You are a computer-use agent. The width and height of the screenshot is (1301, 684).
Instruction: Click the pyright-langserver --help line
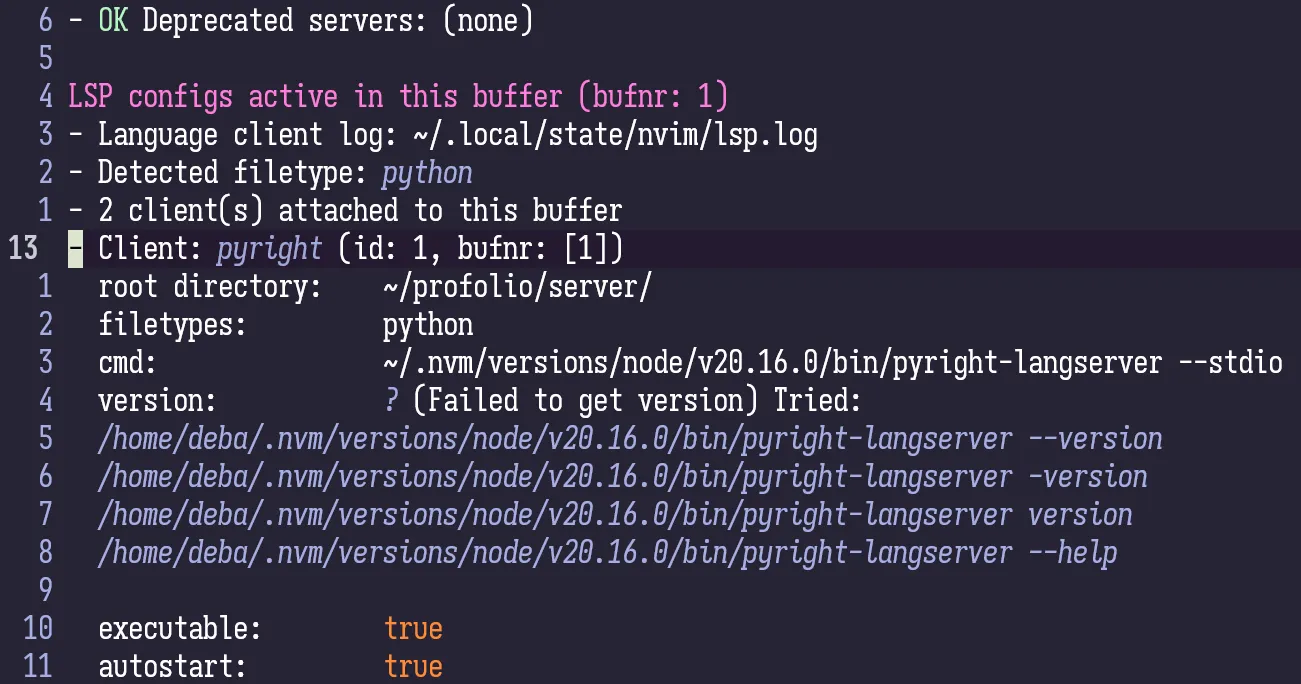(607, 553)
